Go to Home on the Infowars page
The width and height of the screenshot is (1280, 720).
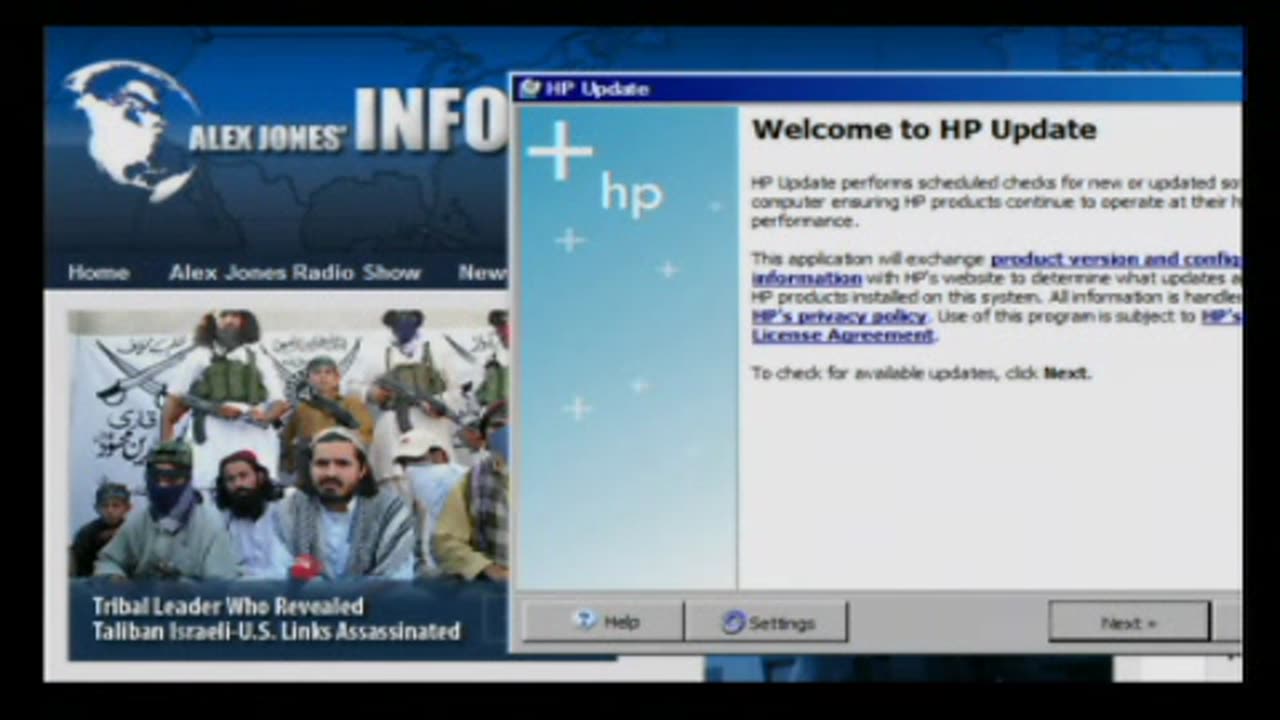(98, 272)
